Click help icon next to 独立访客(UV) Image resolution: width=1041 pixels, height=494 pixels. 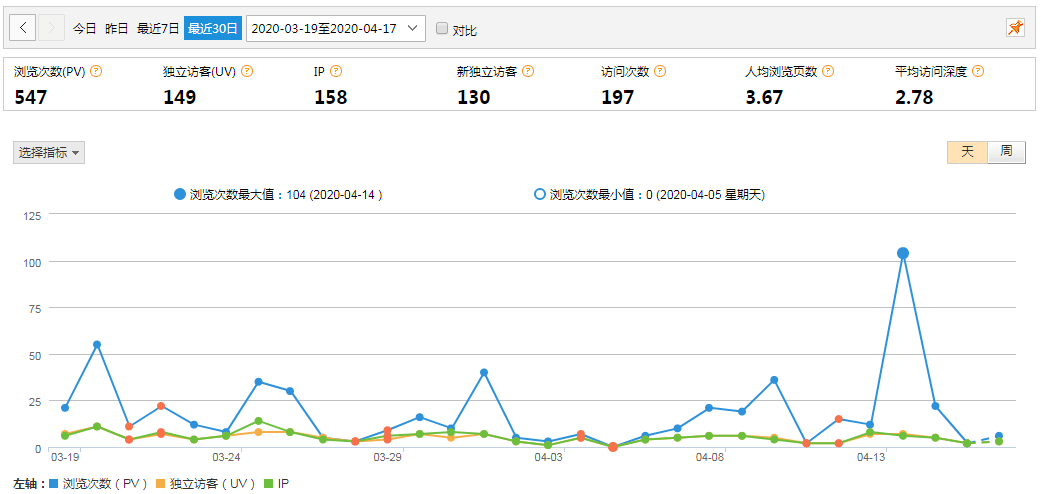[247, 72]
